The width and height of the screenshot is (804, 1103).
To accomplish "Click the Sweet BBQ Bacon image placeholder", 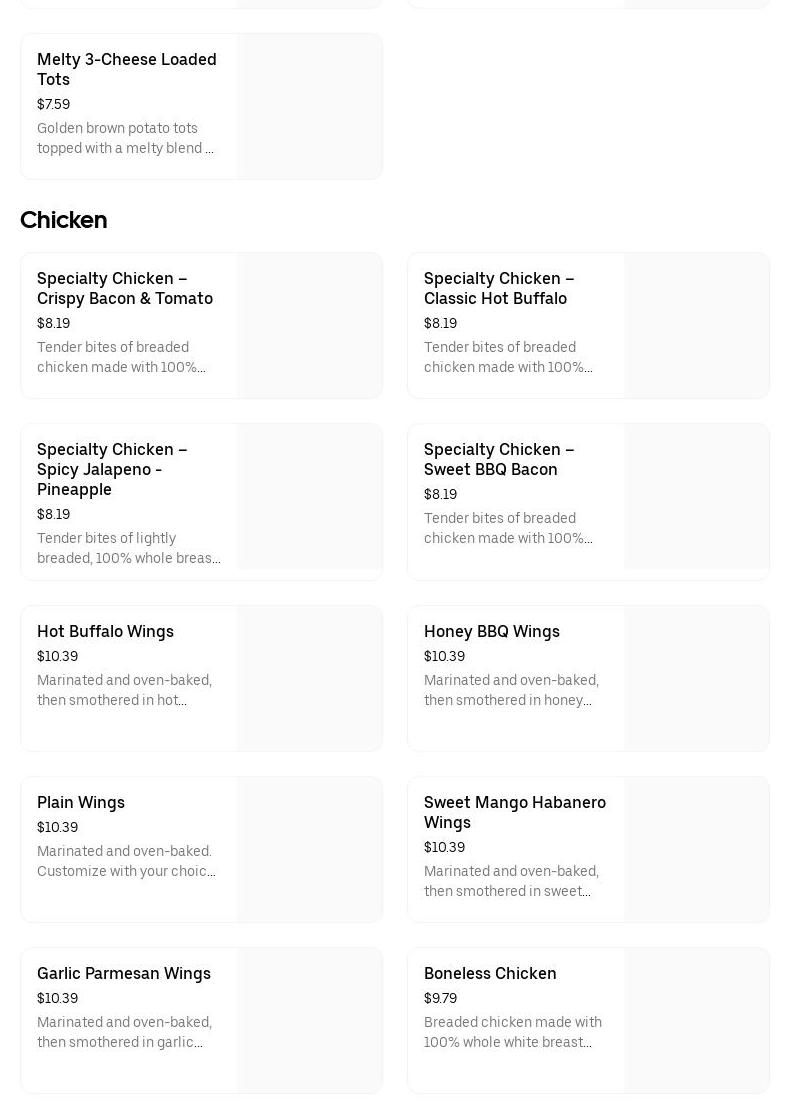I will point(696,497).
